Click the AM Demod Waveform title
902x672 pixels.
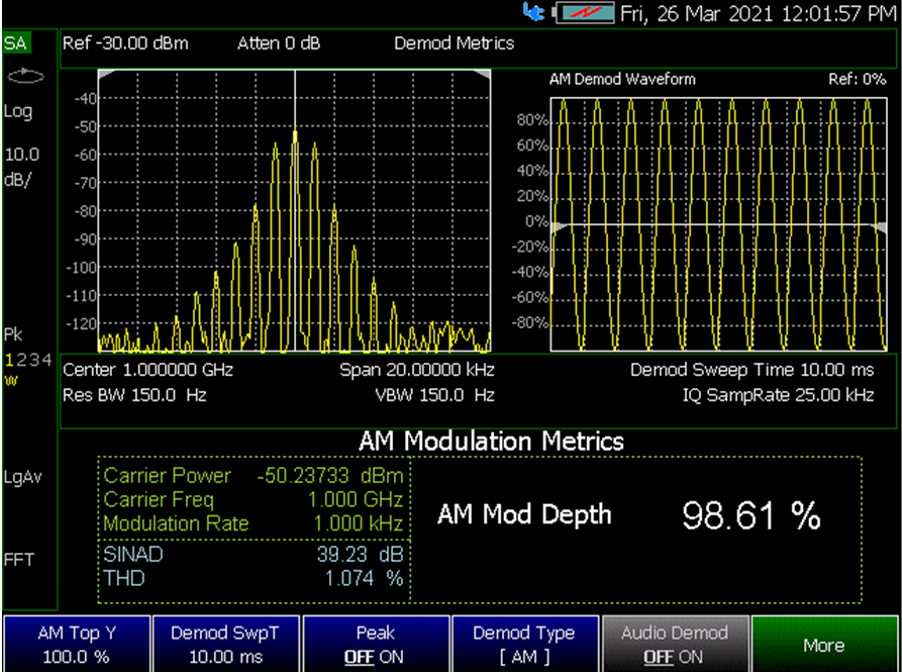coord(622,79)
